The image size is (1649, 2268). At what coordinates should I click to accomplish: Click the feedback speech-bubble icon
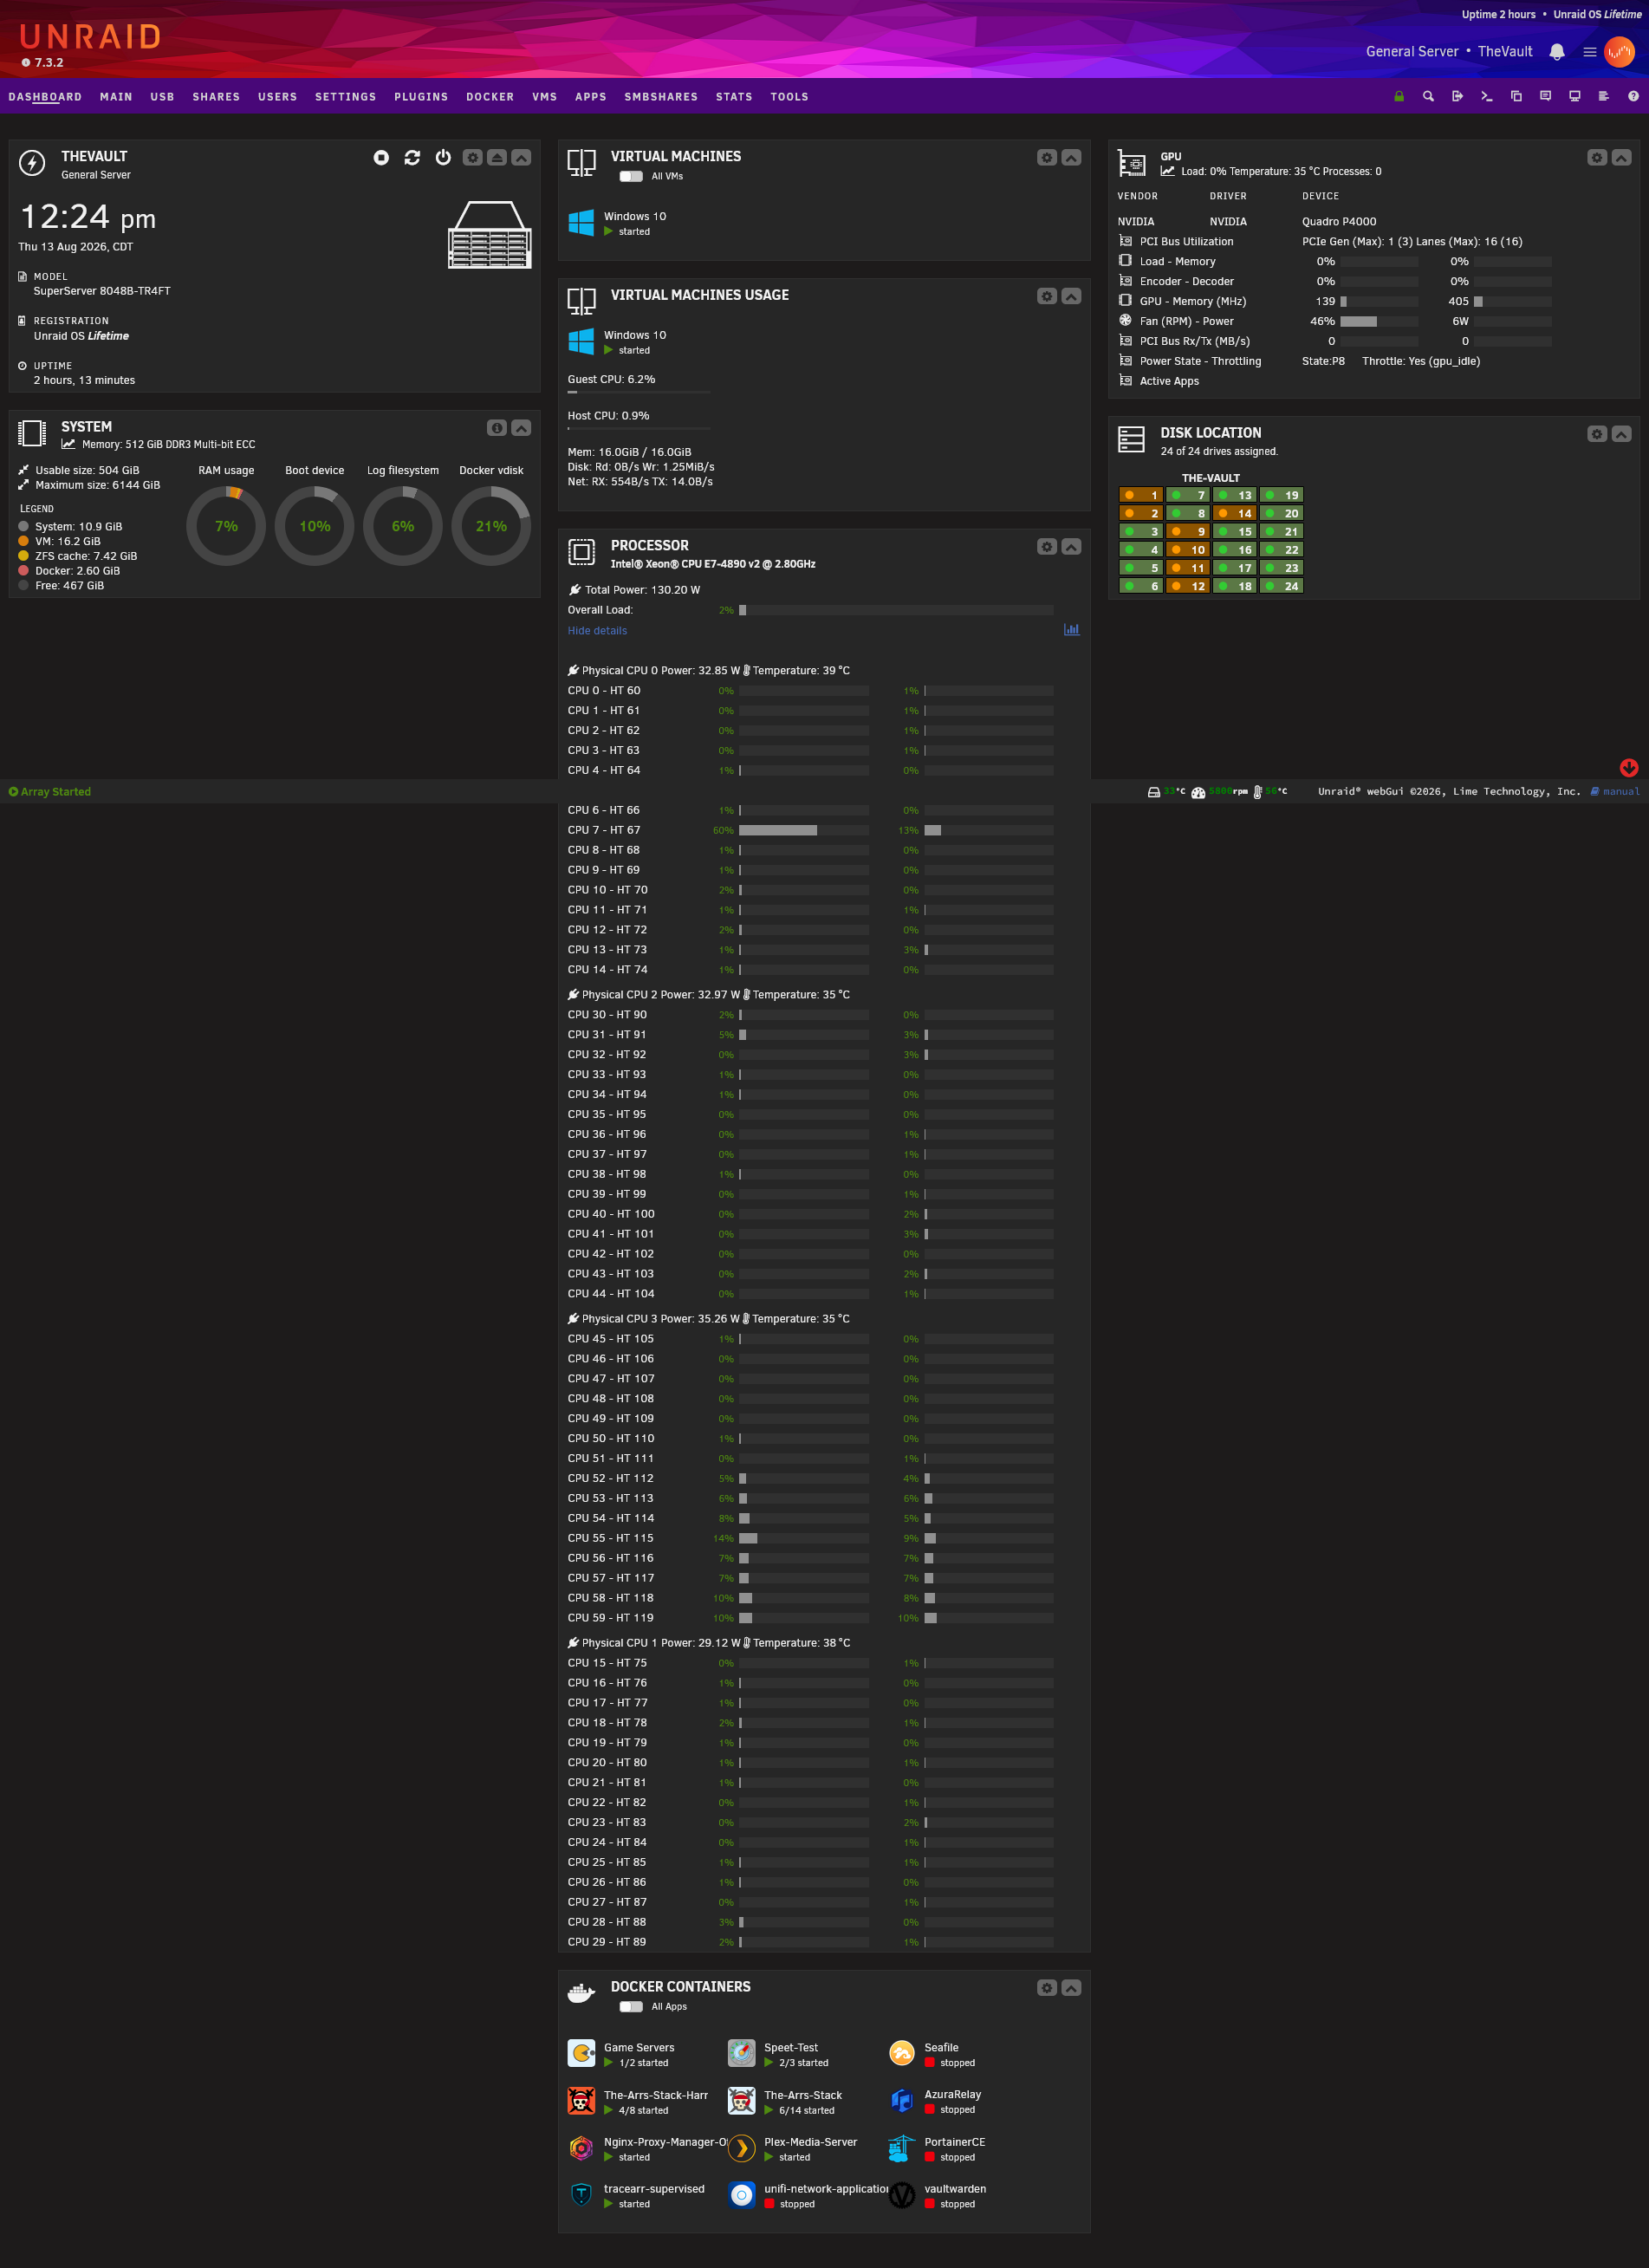1545,97
